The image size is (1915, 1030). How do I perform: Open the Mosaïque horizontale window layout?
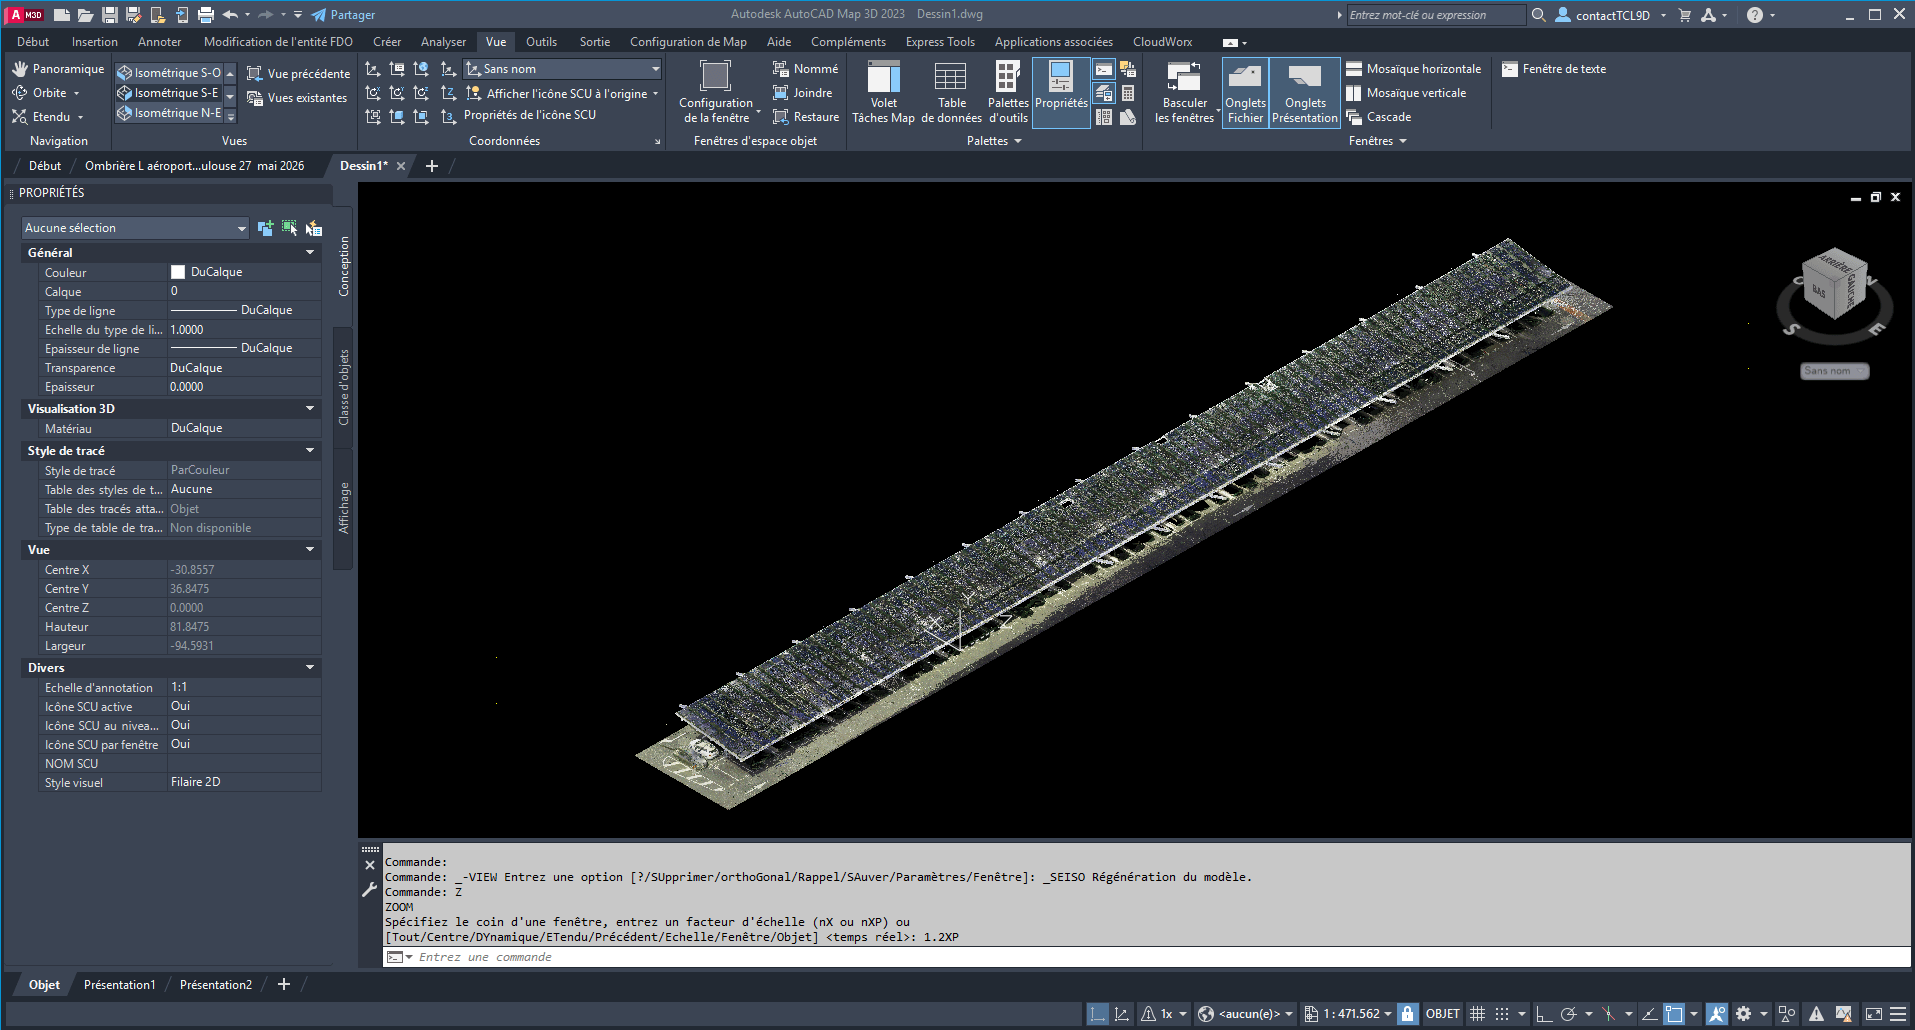(x=1413, y=69)
